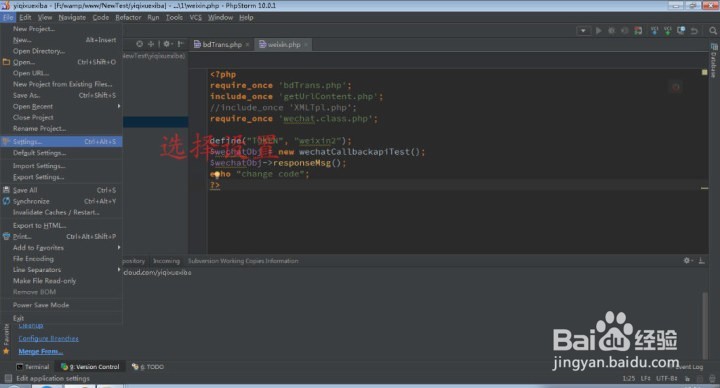Open the Refactor menu
720x388 pixels.
(128, 17)
